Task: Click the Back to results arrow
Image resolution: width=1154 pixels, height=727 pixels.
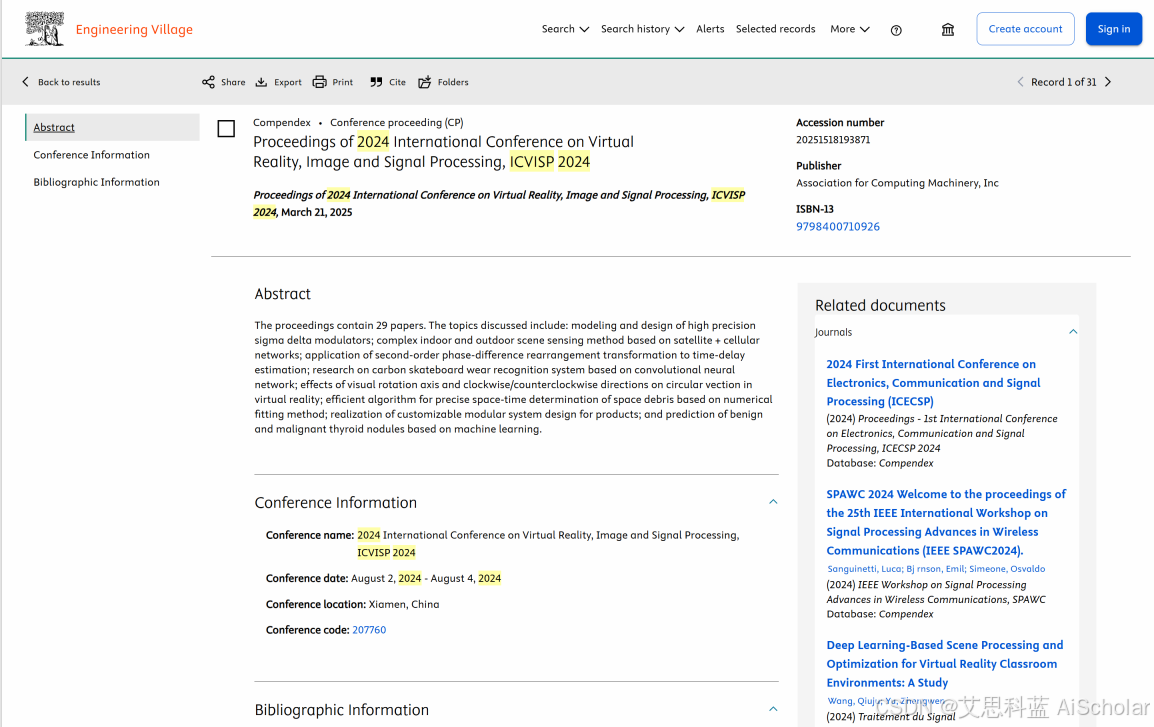Action: [26, 82]
